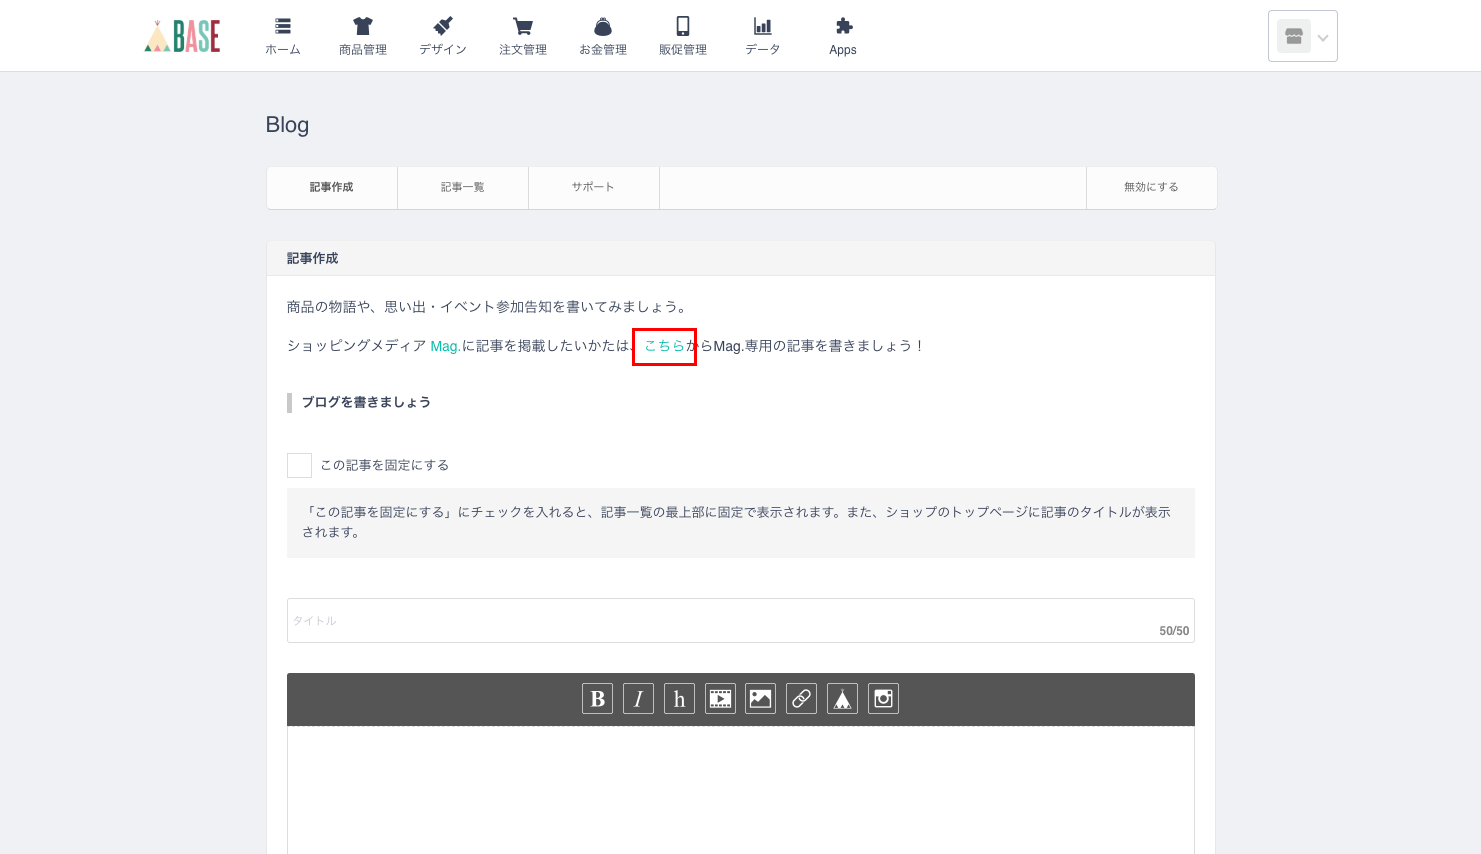1481x854 pixels.
Task: Insert an Instagram post with camera icon
Action: tap(883, 699)
